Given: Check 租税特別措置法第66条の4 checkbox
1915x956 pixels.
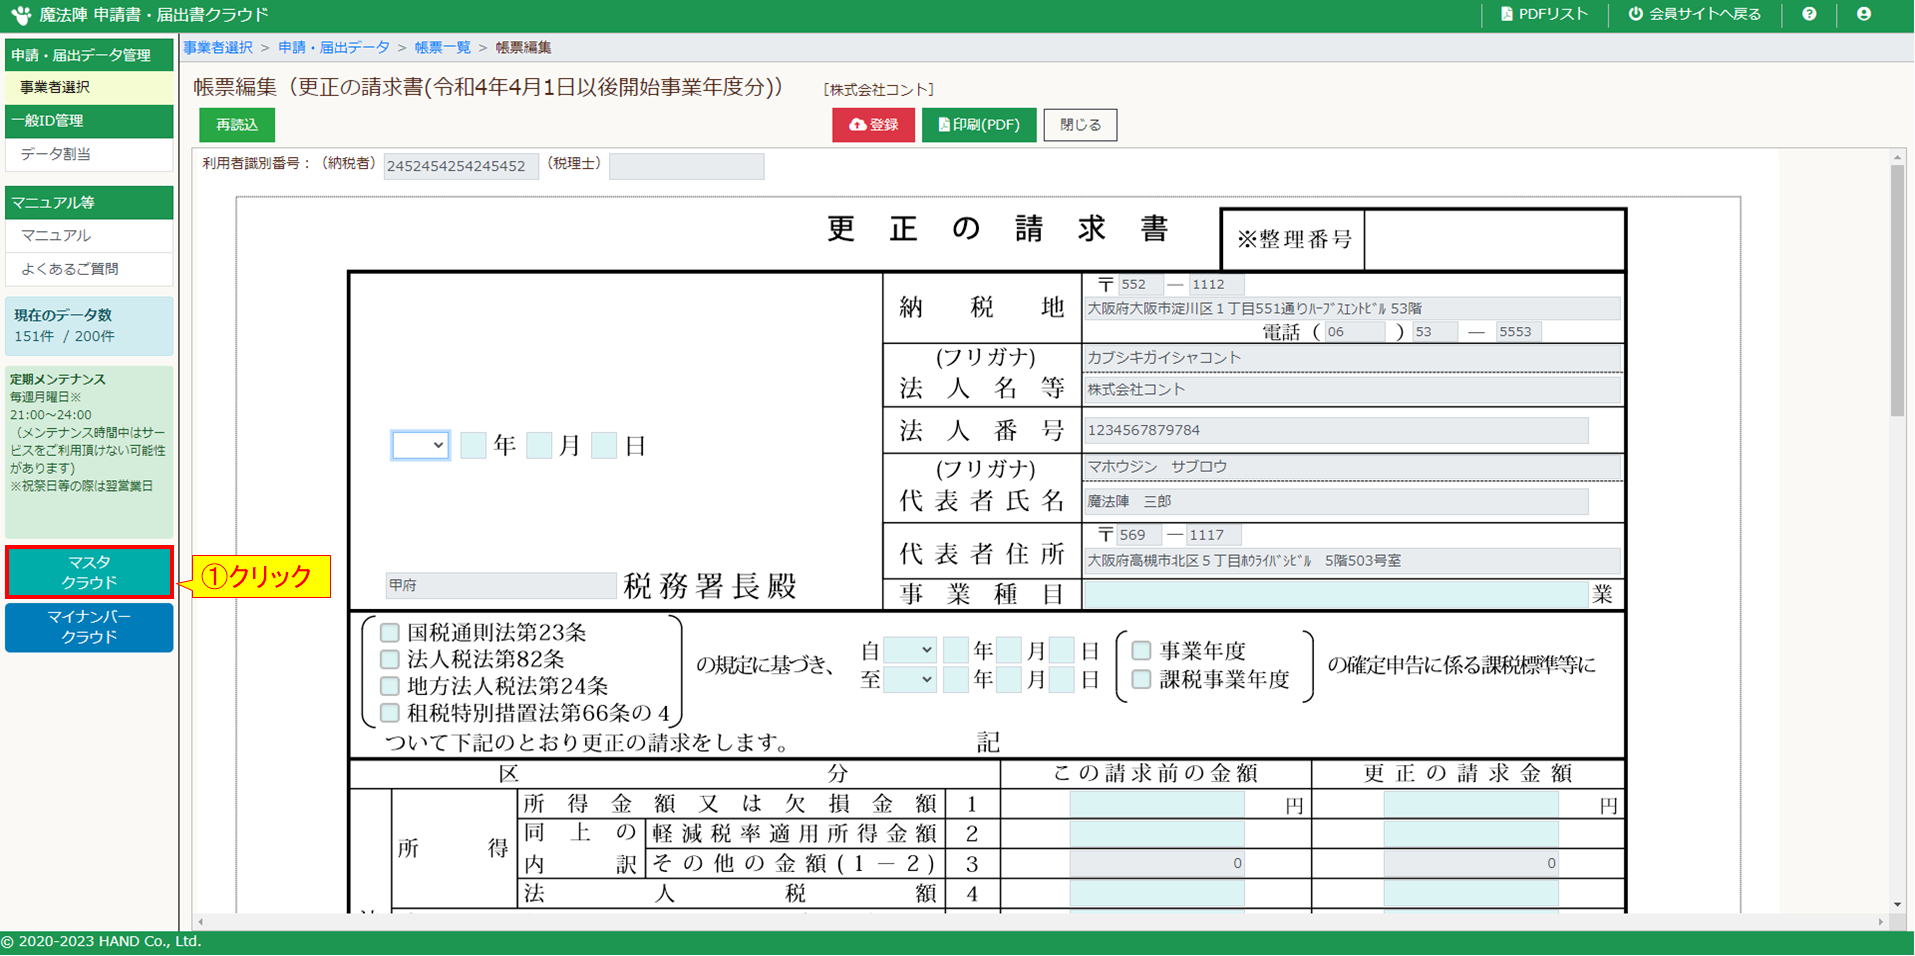Looking at the screenshot, I should click(390, 714).
